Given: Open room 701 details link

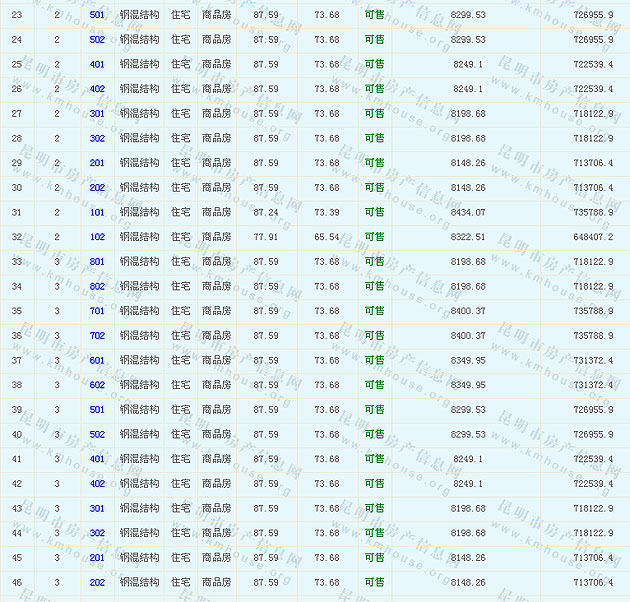Looking at the screenshot, I should 97,311.
